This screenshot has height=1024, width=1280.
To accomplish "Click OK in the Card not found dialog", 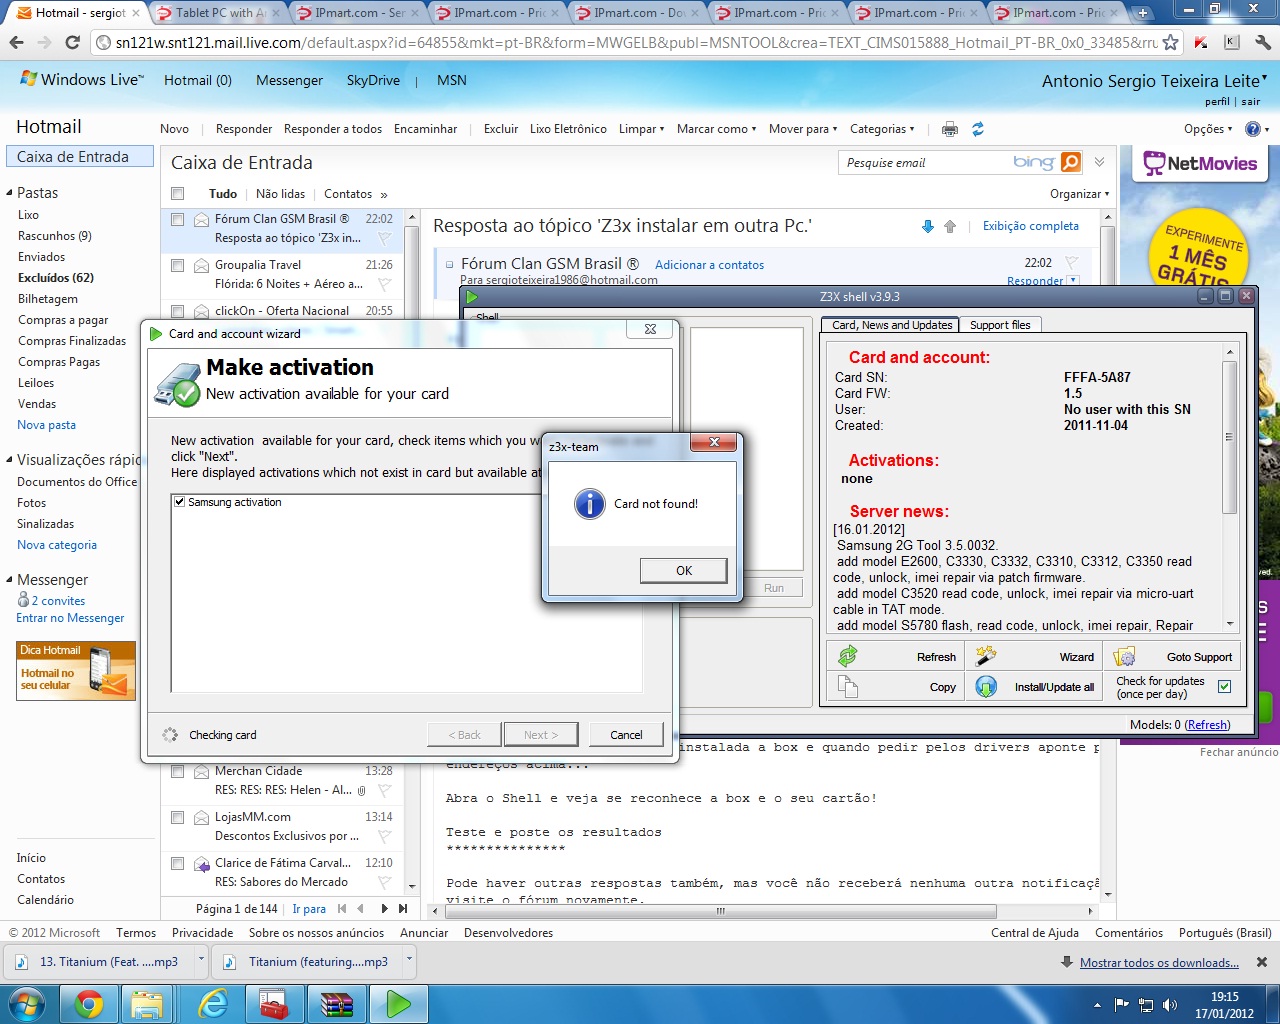I will click(684, 570).
